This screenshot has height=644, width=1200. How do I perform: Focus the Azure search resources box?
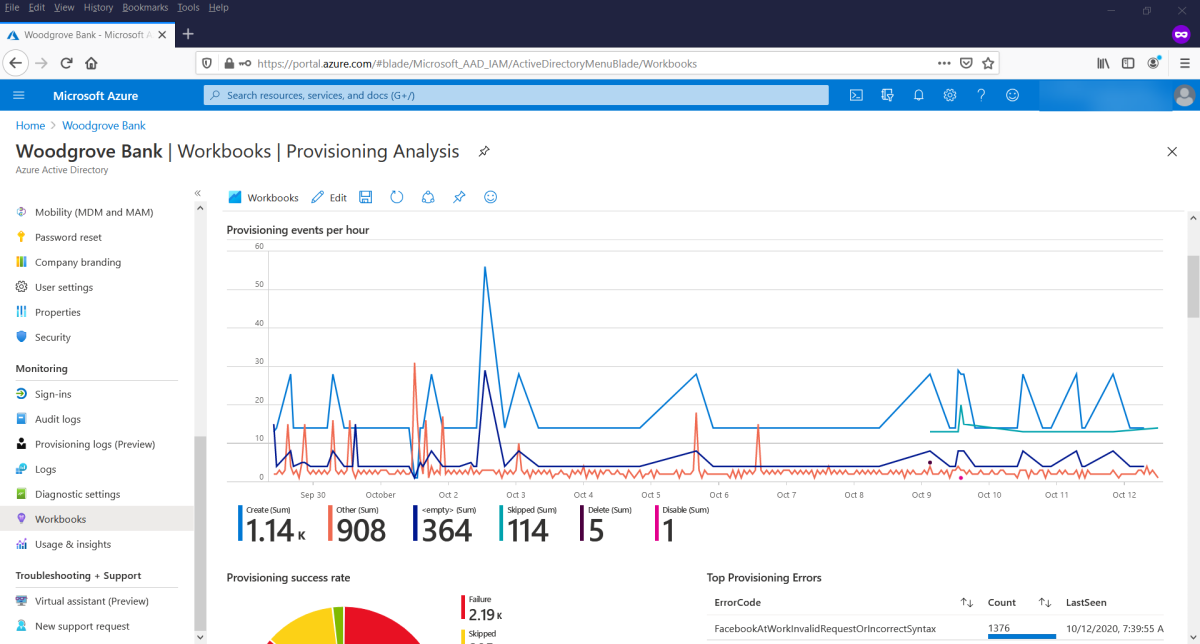coord(516,96)
